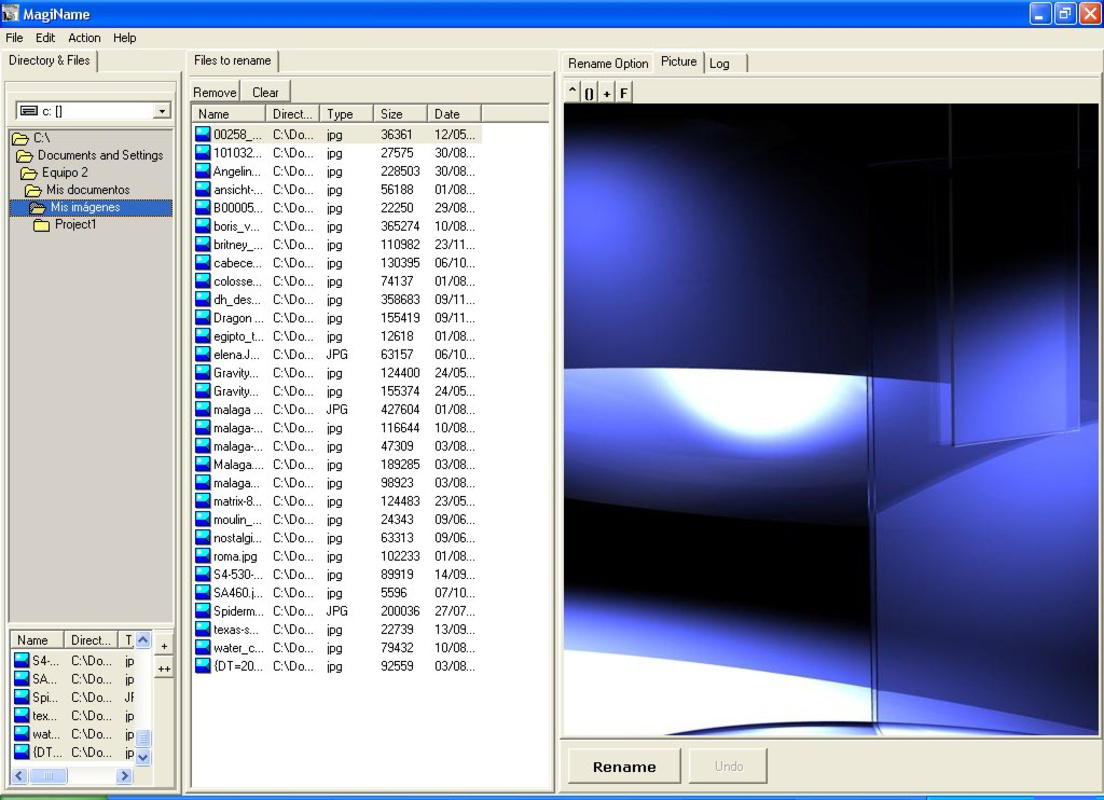Select file '{DT=20...' in main list

(x=338, y=665)
